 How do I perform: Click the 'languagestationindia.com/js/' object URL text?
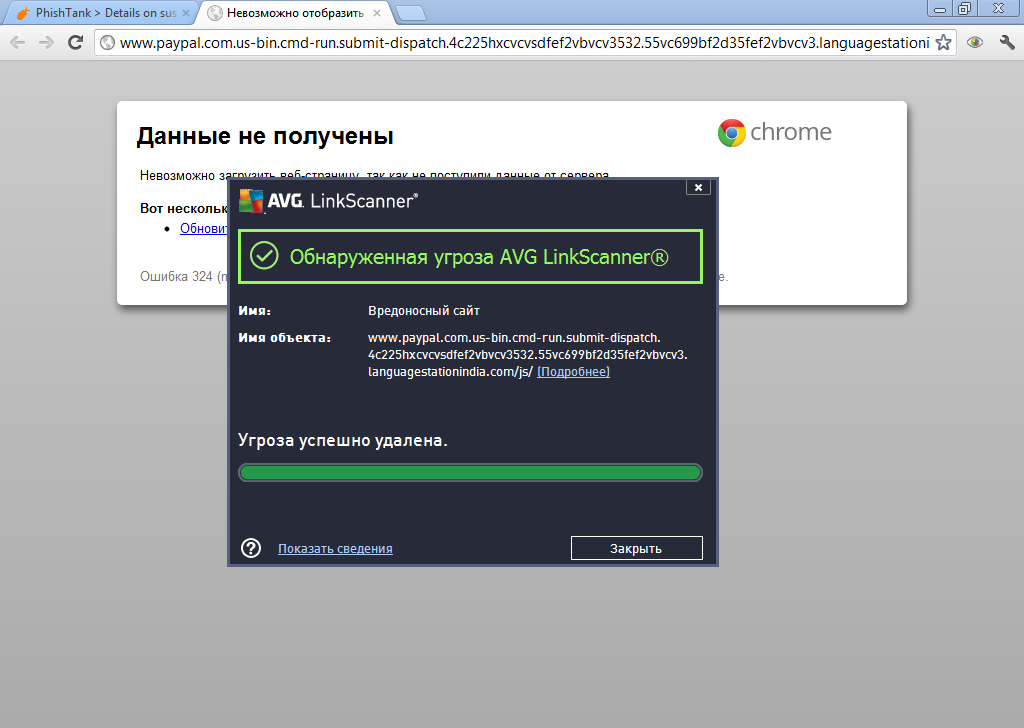pyautogui.click(x=451, y=372)
